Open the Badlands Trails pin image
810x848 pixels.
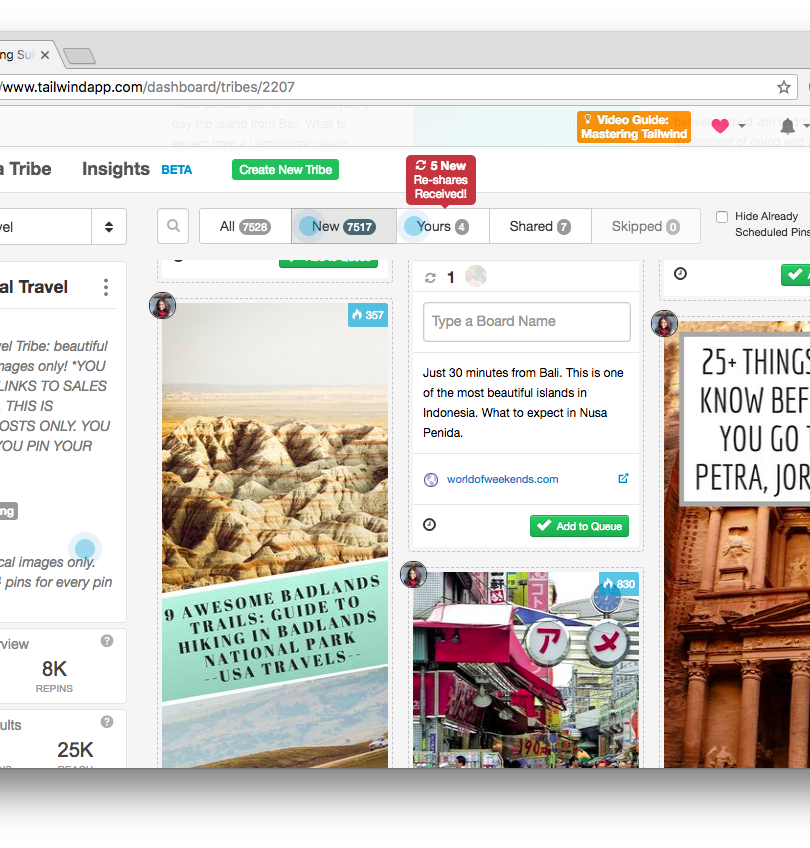(x=275, y=535)
